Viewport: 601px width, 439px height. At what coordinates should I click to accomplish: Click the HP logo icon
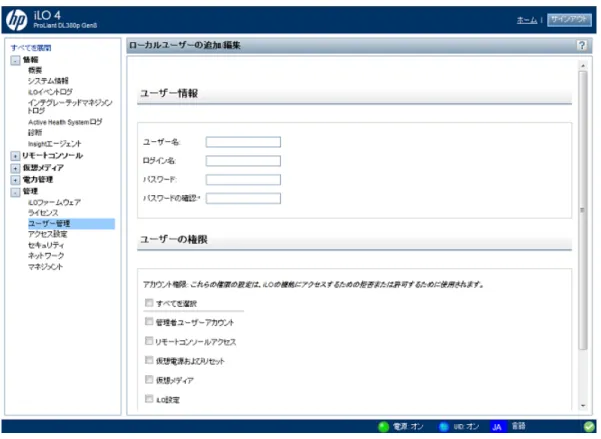tap(16, 20)
